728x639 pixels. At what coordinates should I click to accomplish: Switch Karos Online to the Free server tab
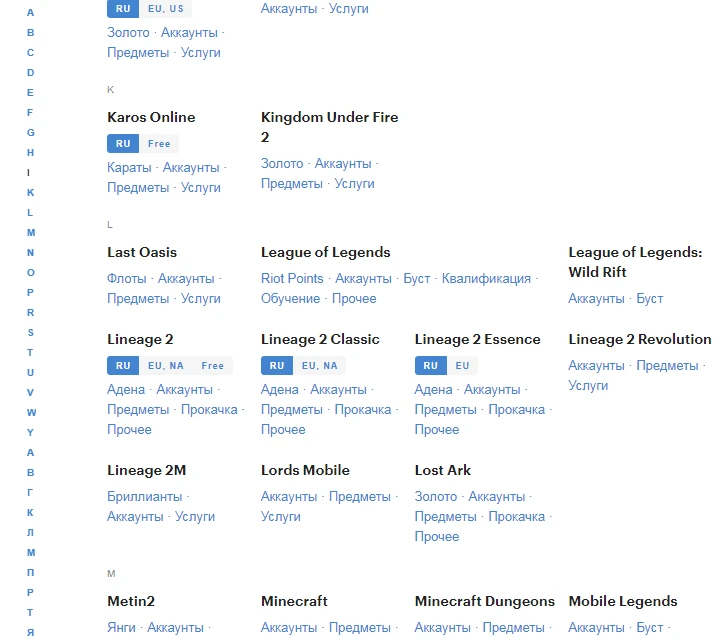pyautogui.click(x=159, y=143)
